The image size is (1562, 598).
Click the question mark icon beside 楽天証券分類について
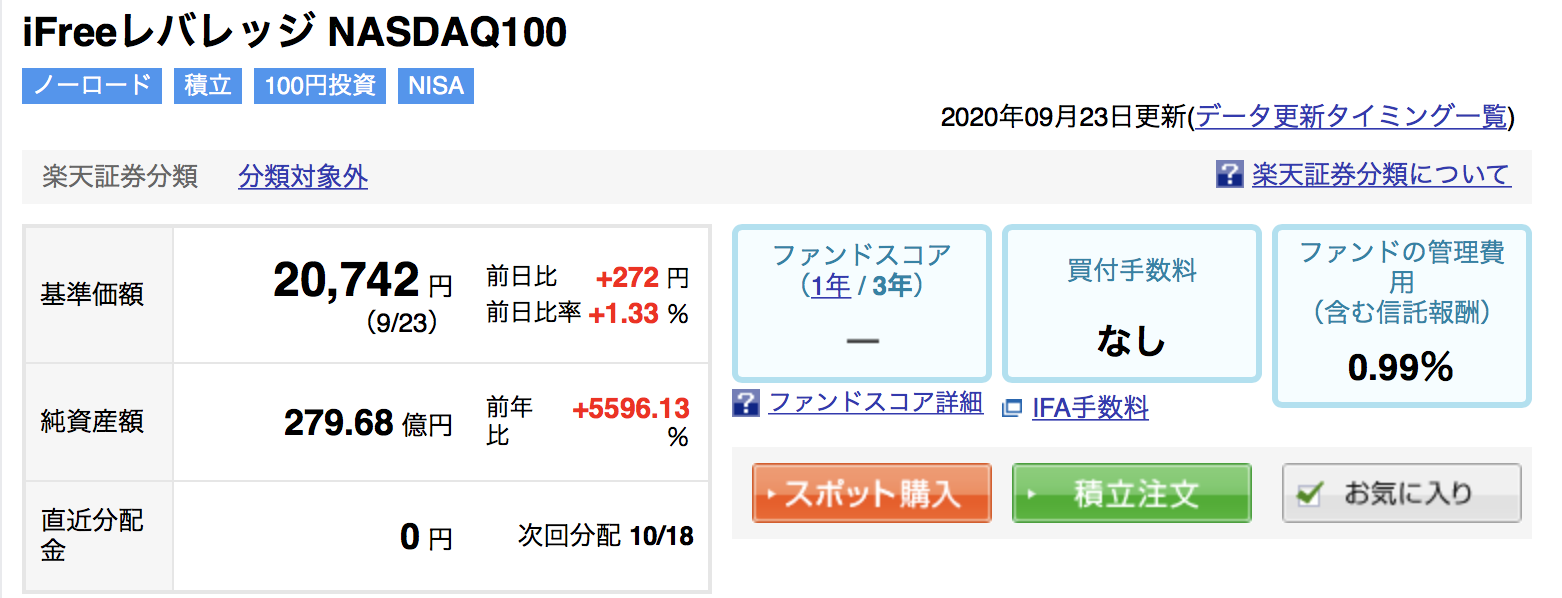tap(1229, 175)
